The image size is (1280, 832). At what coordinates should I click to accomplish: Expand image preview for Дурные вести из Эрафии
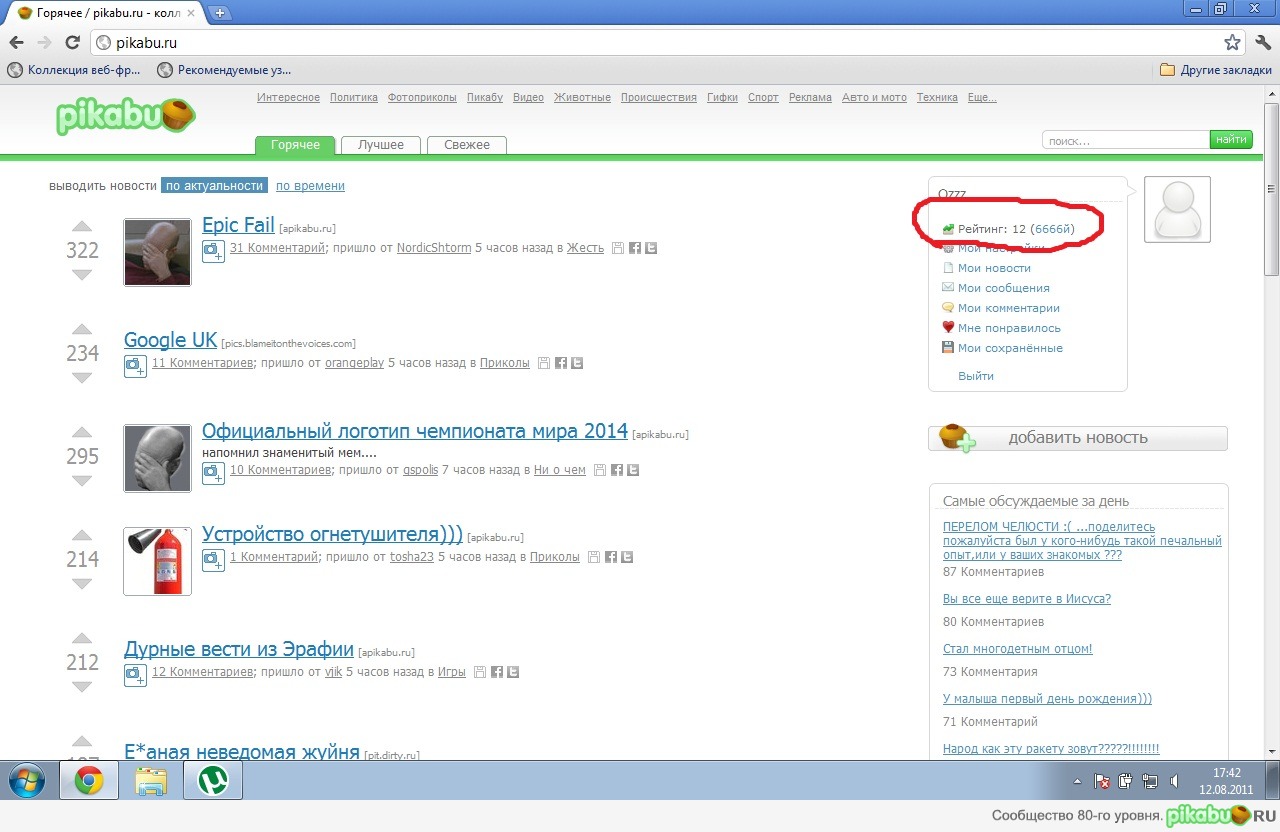[135, 675]
